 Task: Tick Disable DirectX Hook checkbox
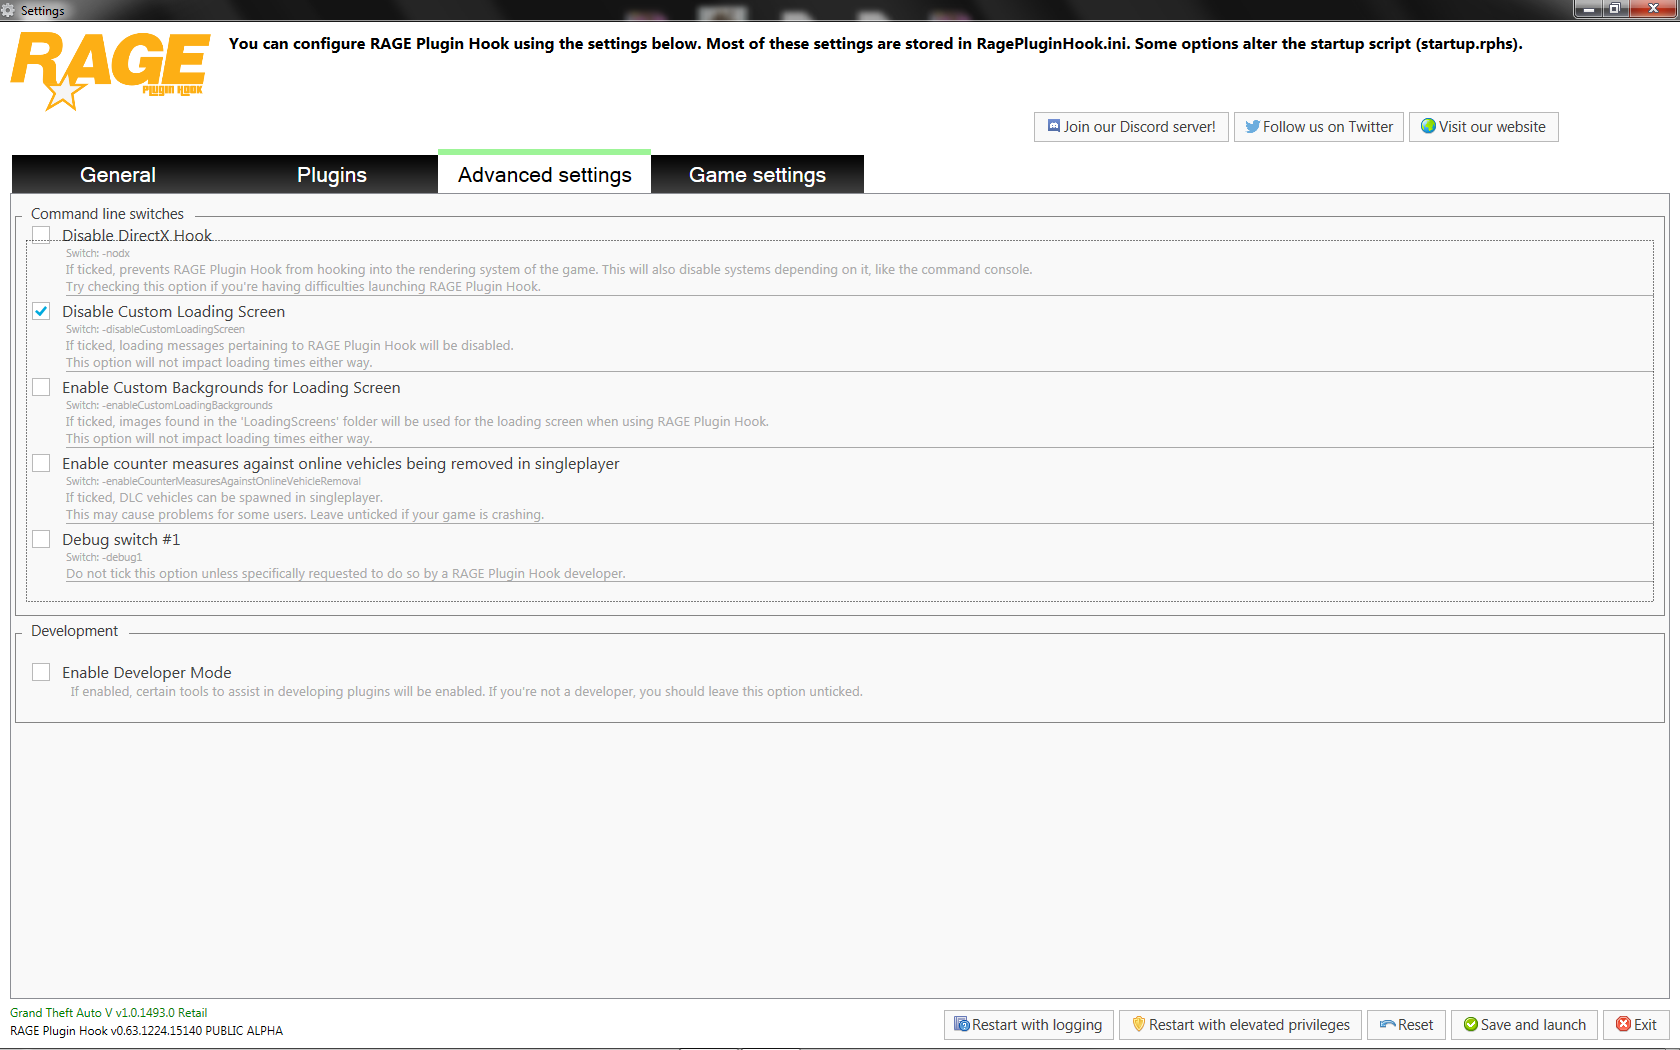(41, 235)
